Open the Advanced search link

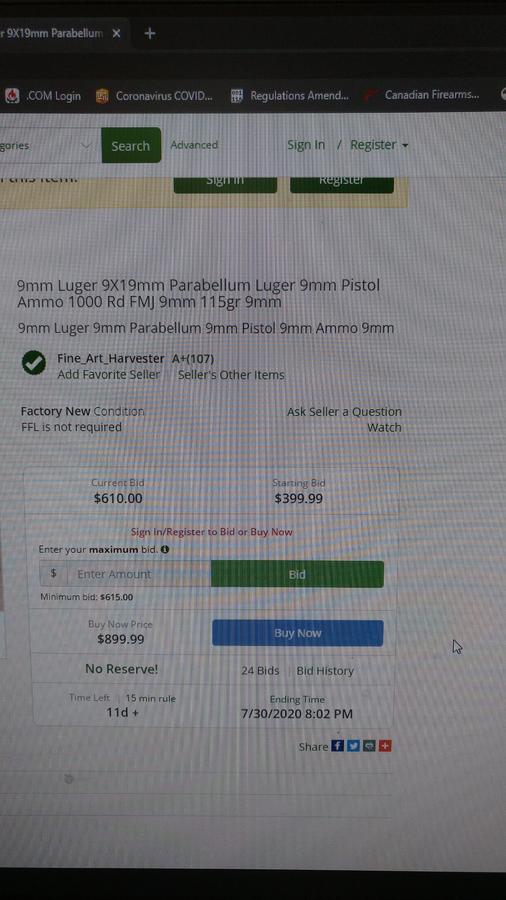194,145
